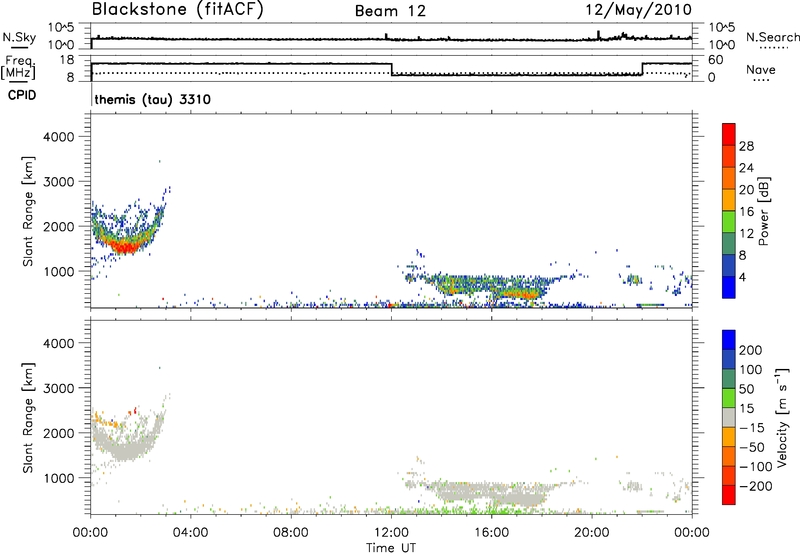Screen dimensions: 800x554
Task: Click the '28' tick on Power scale
Action: 746,146
